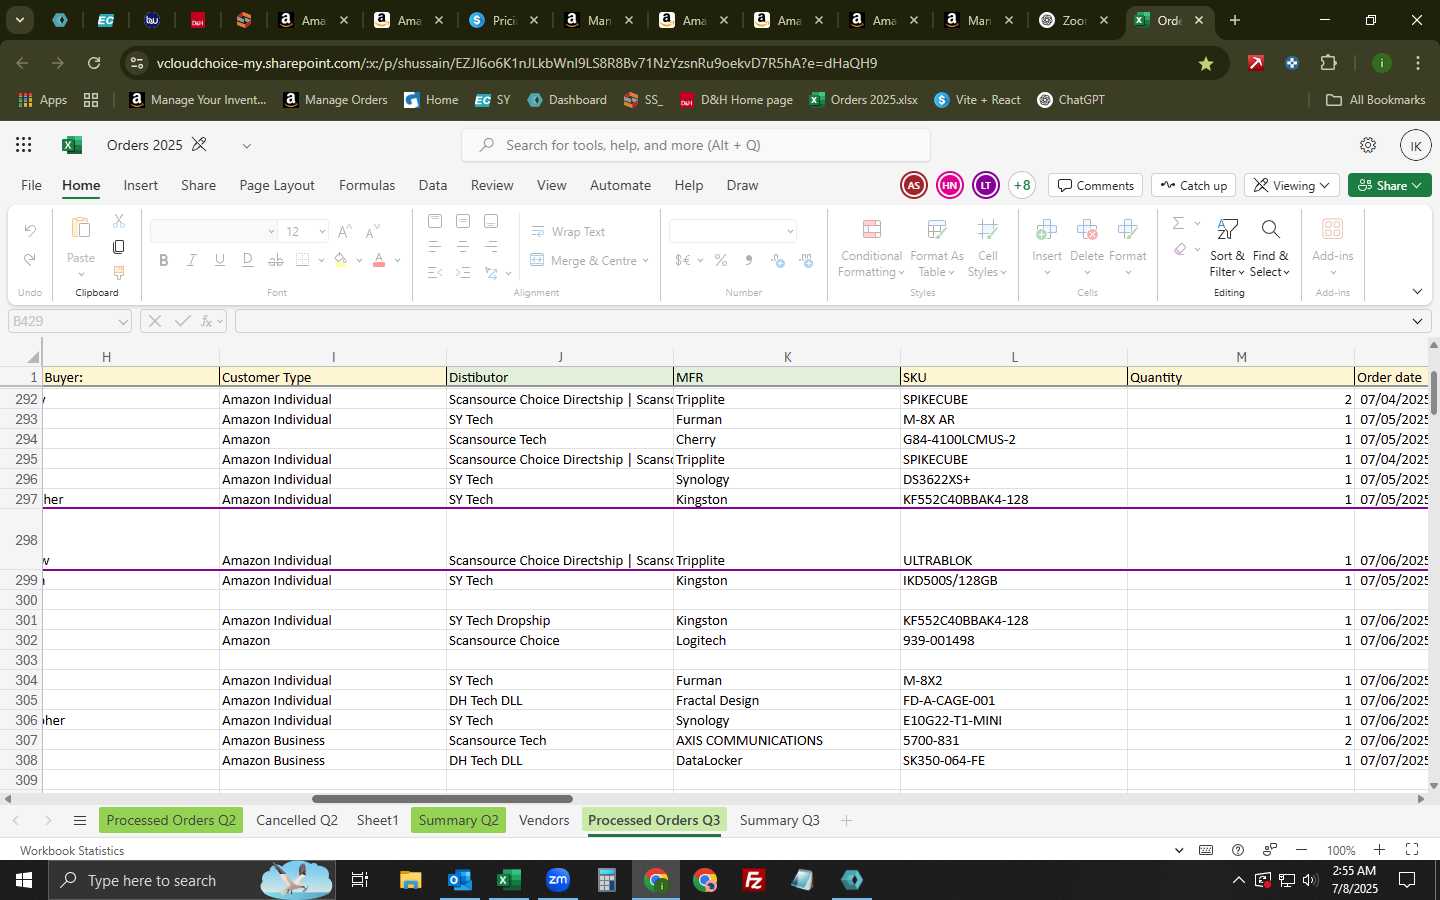Switch to the Formulas ribbon tab
This screenshot has height=900, width=1440.
[367, 185]
